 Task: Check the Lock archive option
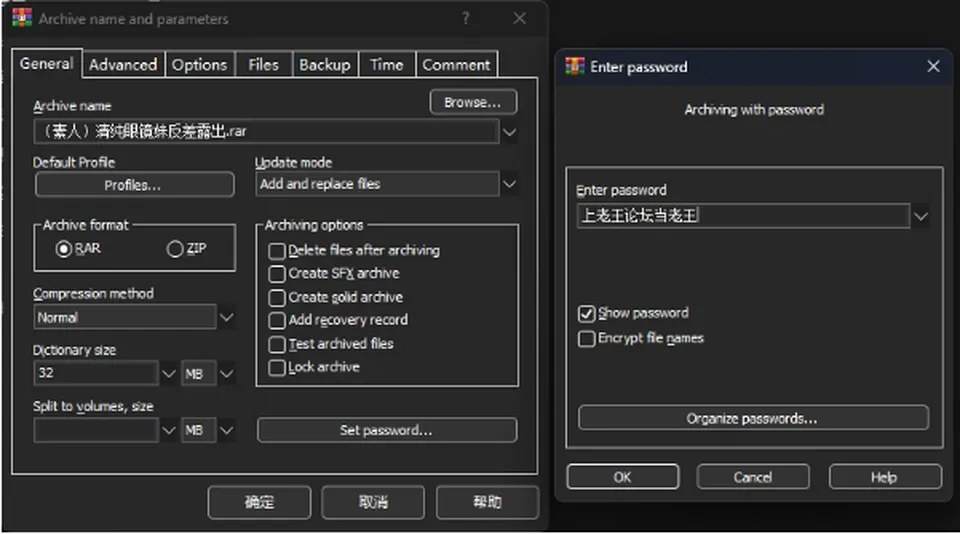[x=277, y=367]
